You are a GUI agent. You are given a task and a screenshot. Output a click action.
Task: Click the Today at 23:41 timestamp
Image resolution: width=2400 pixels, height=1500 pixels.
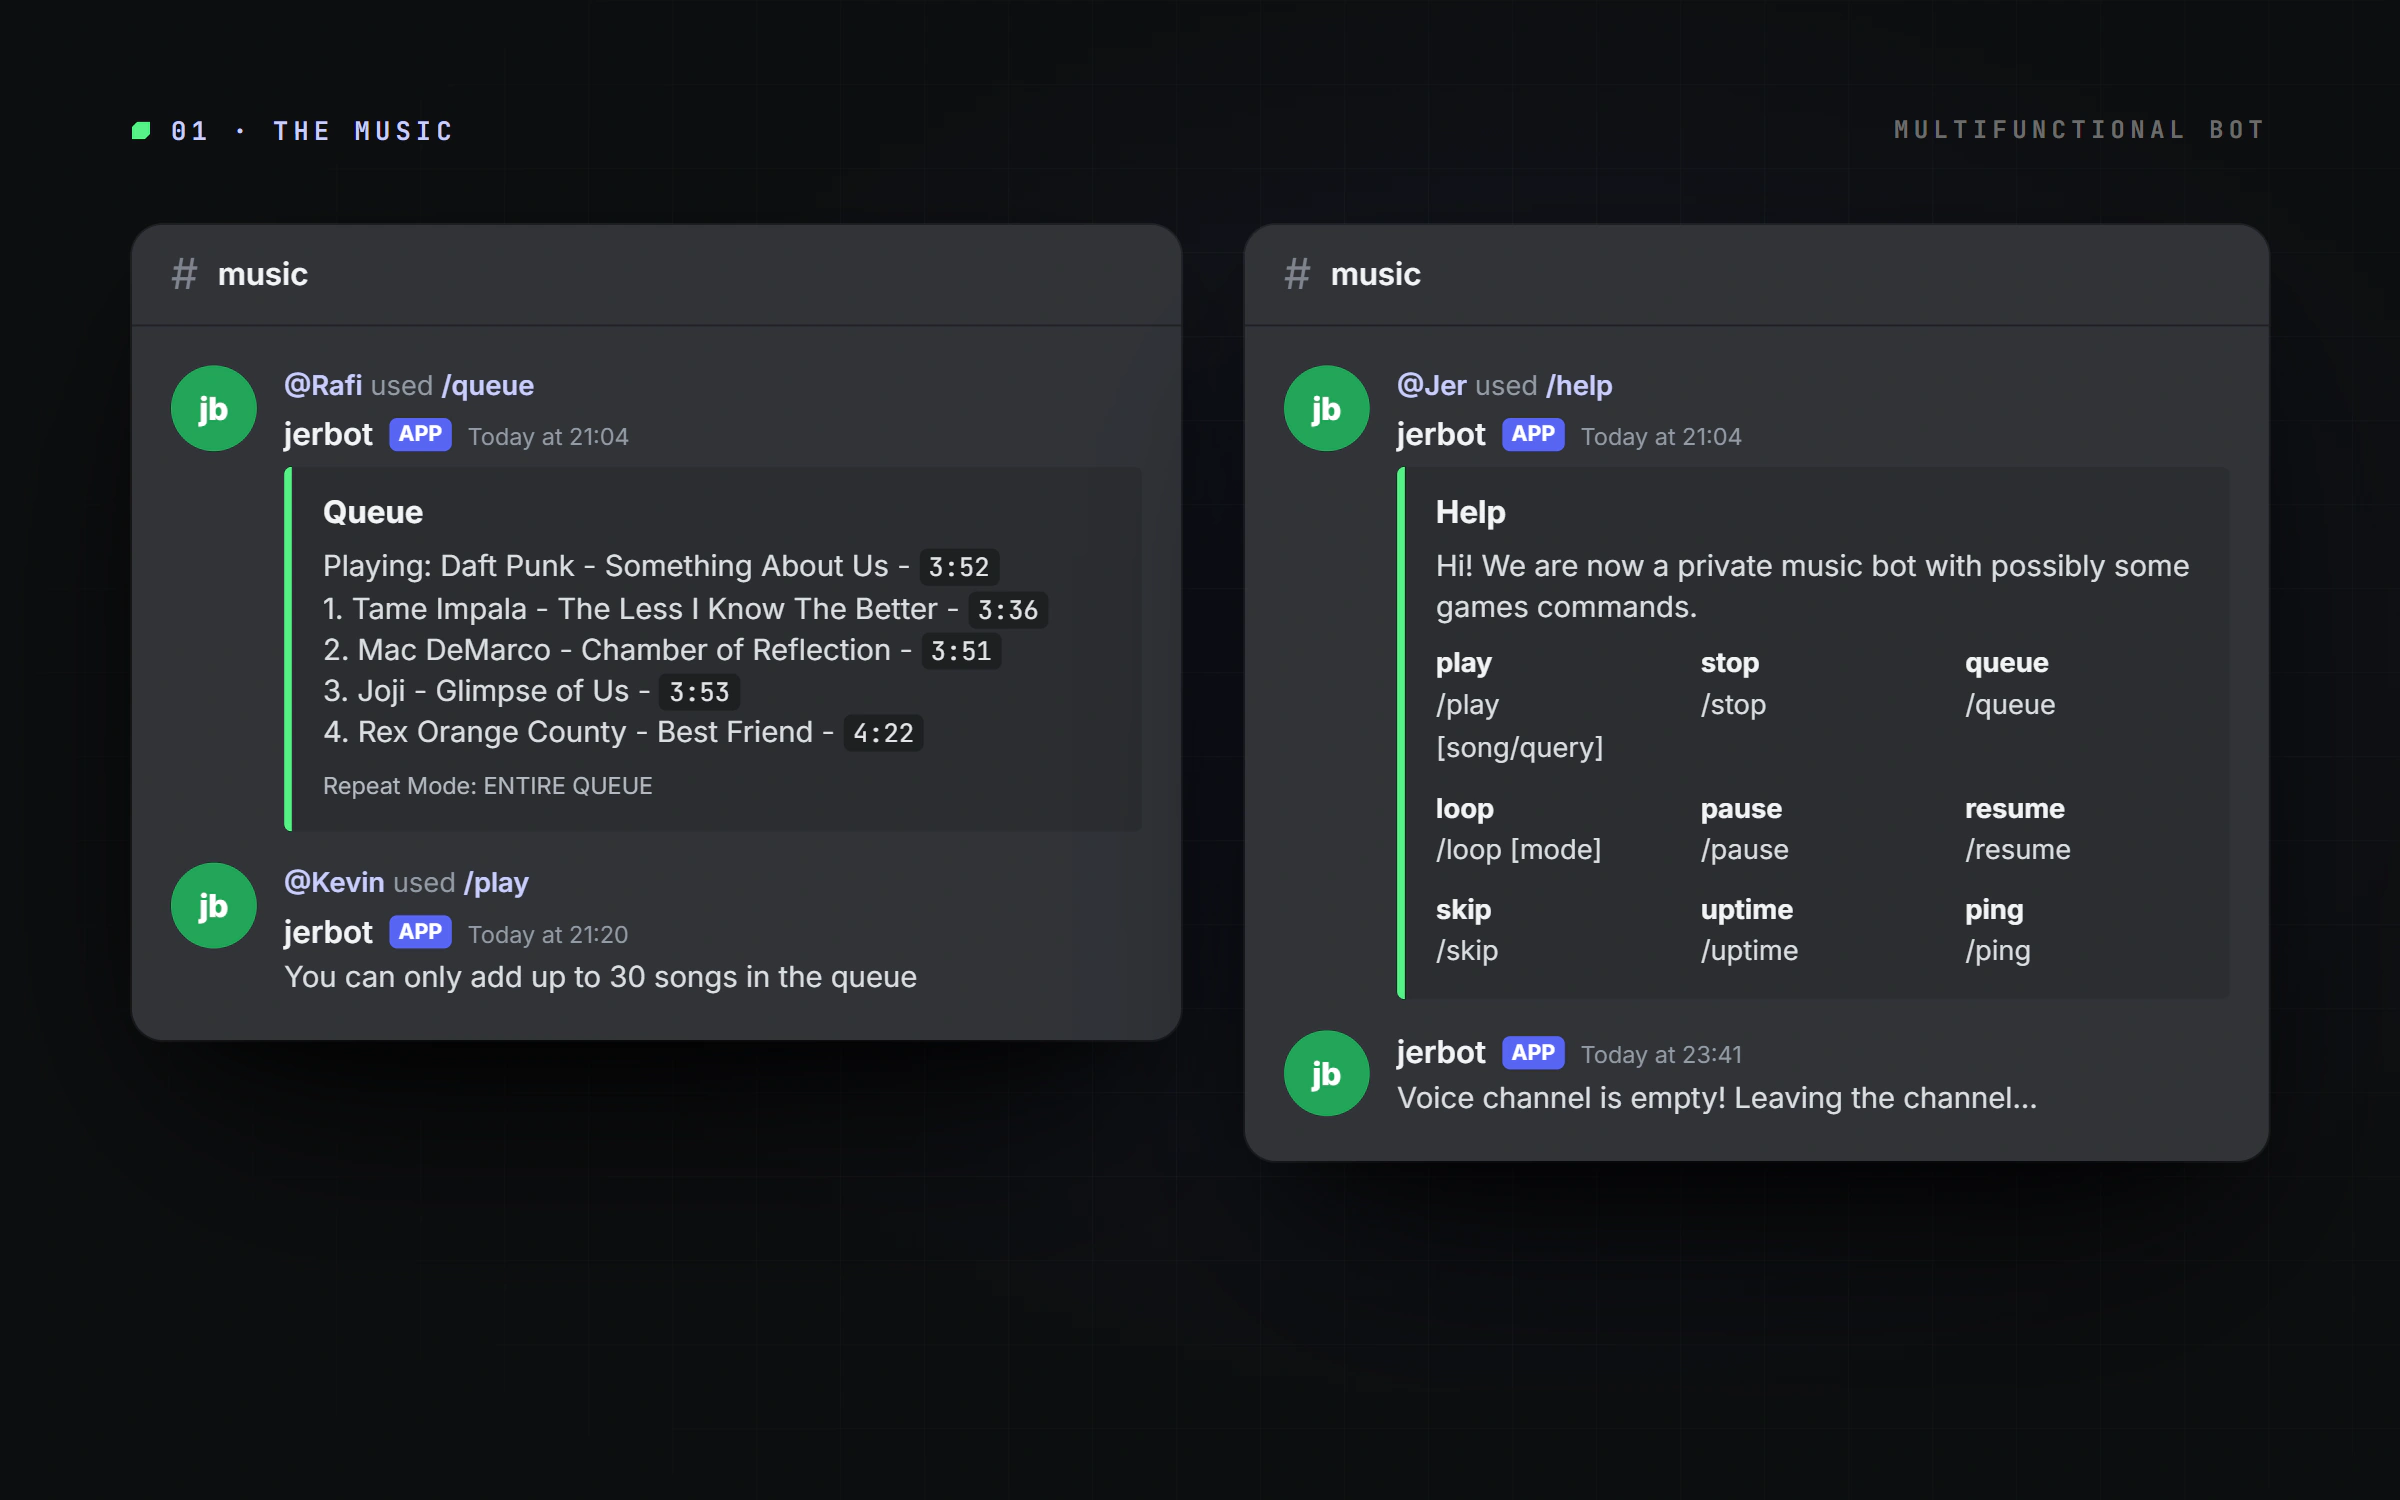[x=1661, y=1055]
